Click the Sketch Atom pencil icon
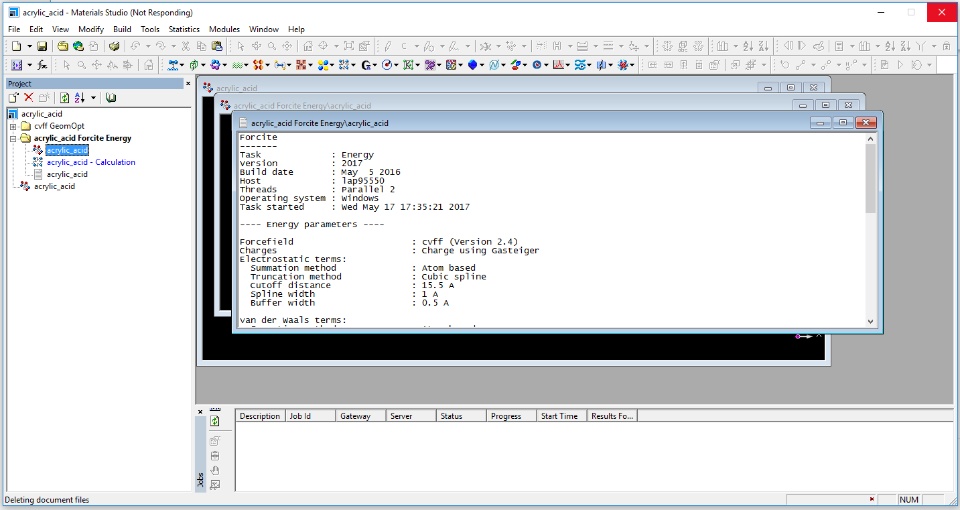This screenshot has width=960, height=510. pos(388,46)
